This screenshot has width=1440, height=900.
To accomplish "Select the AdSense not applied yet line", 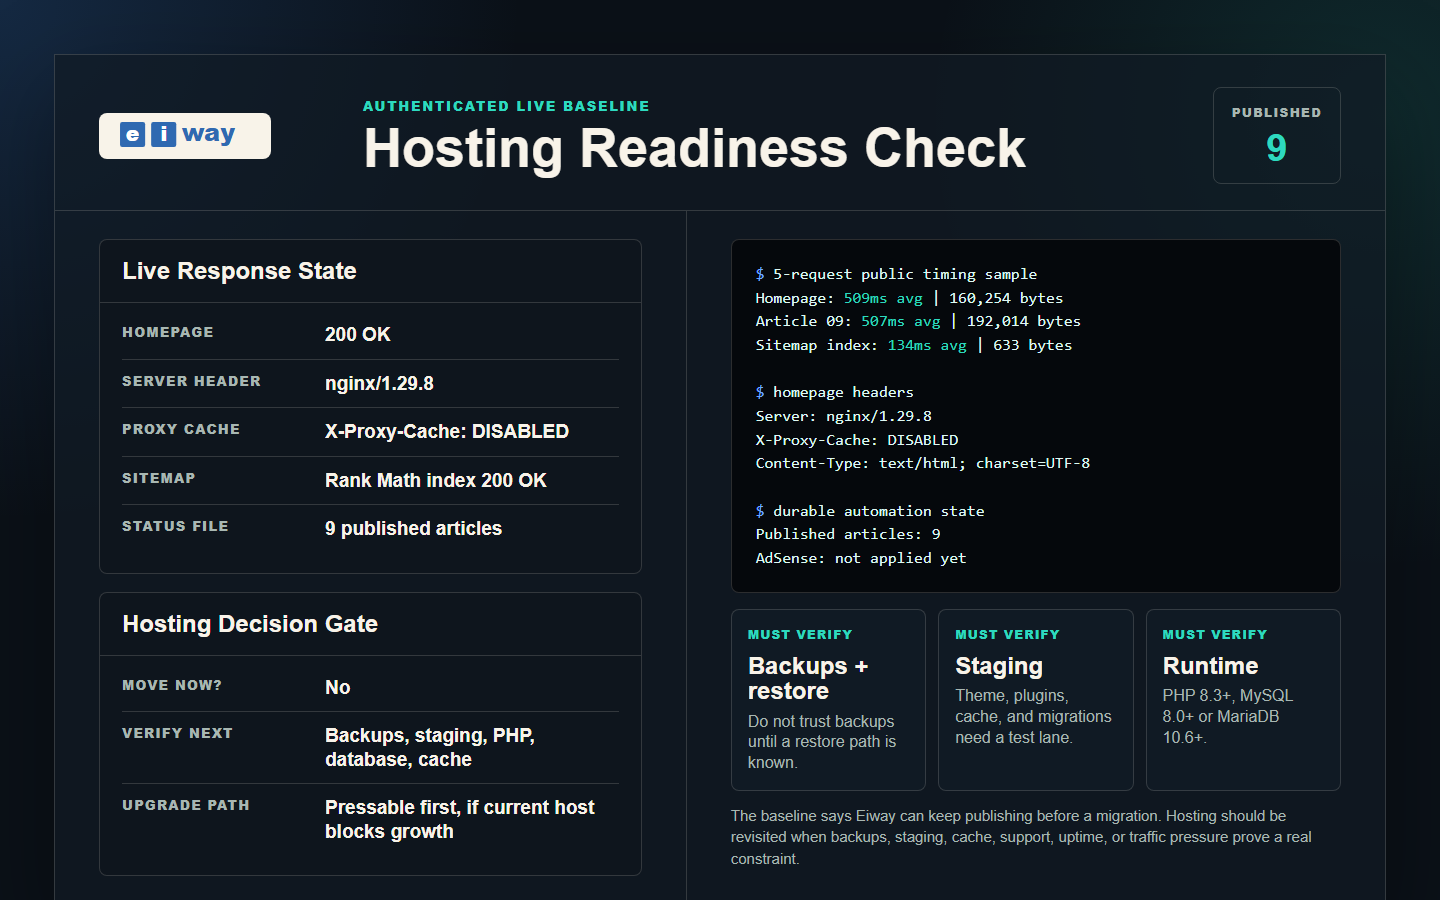I will tap(860, 558).
